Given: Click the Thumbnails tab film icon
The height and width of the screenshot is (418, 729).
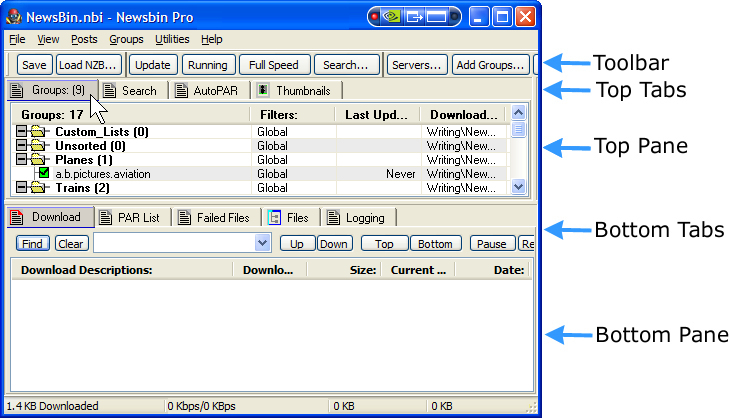Looking at the screenshot, I should coord(263,90).
